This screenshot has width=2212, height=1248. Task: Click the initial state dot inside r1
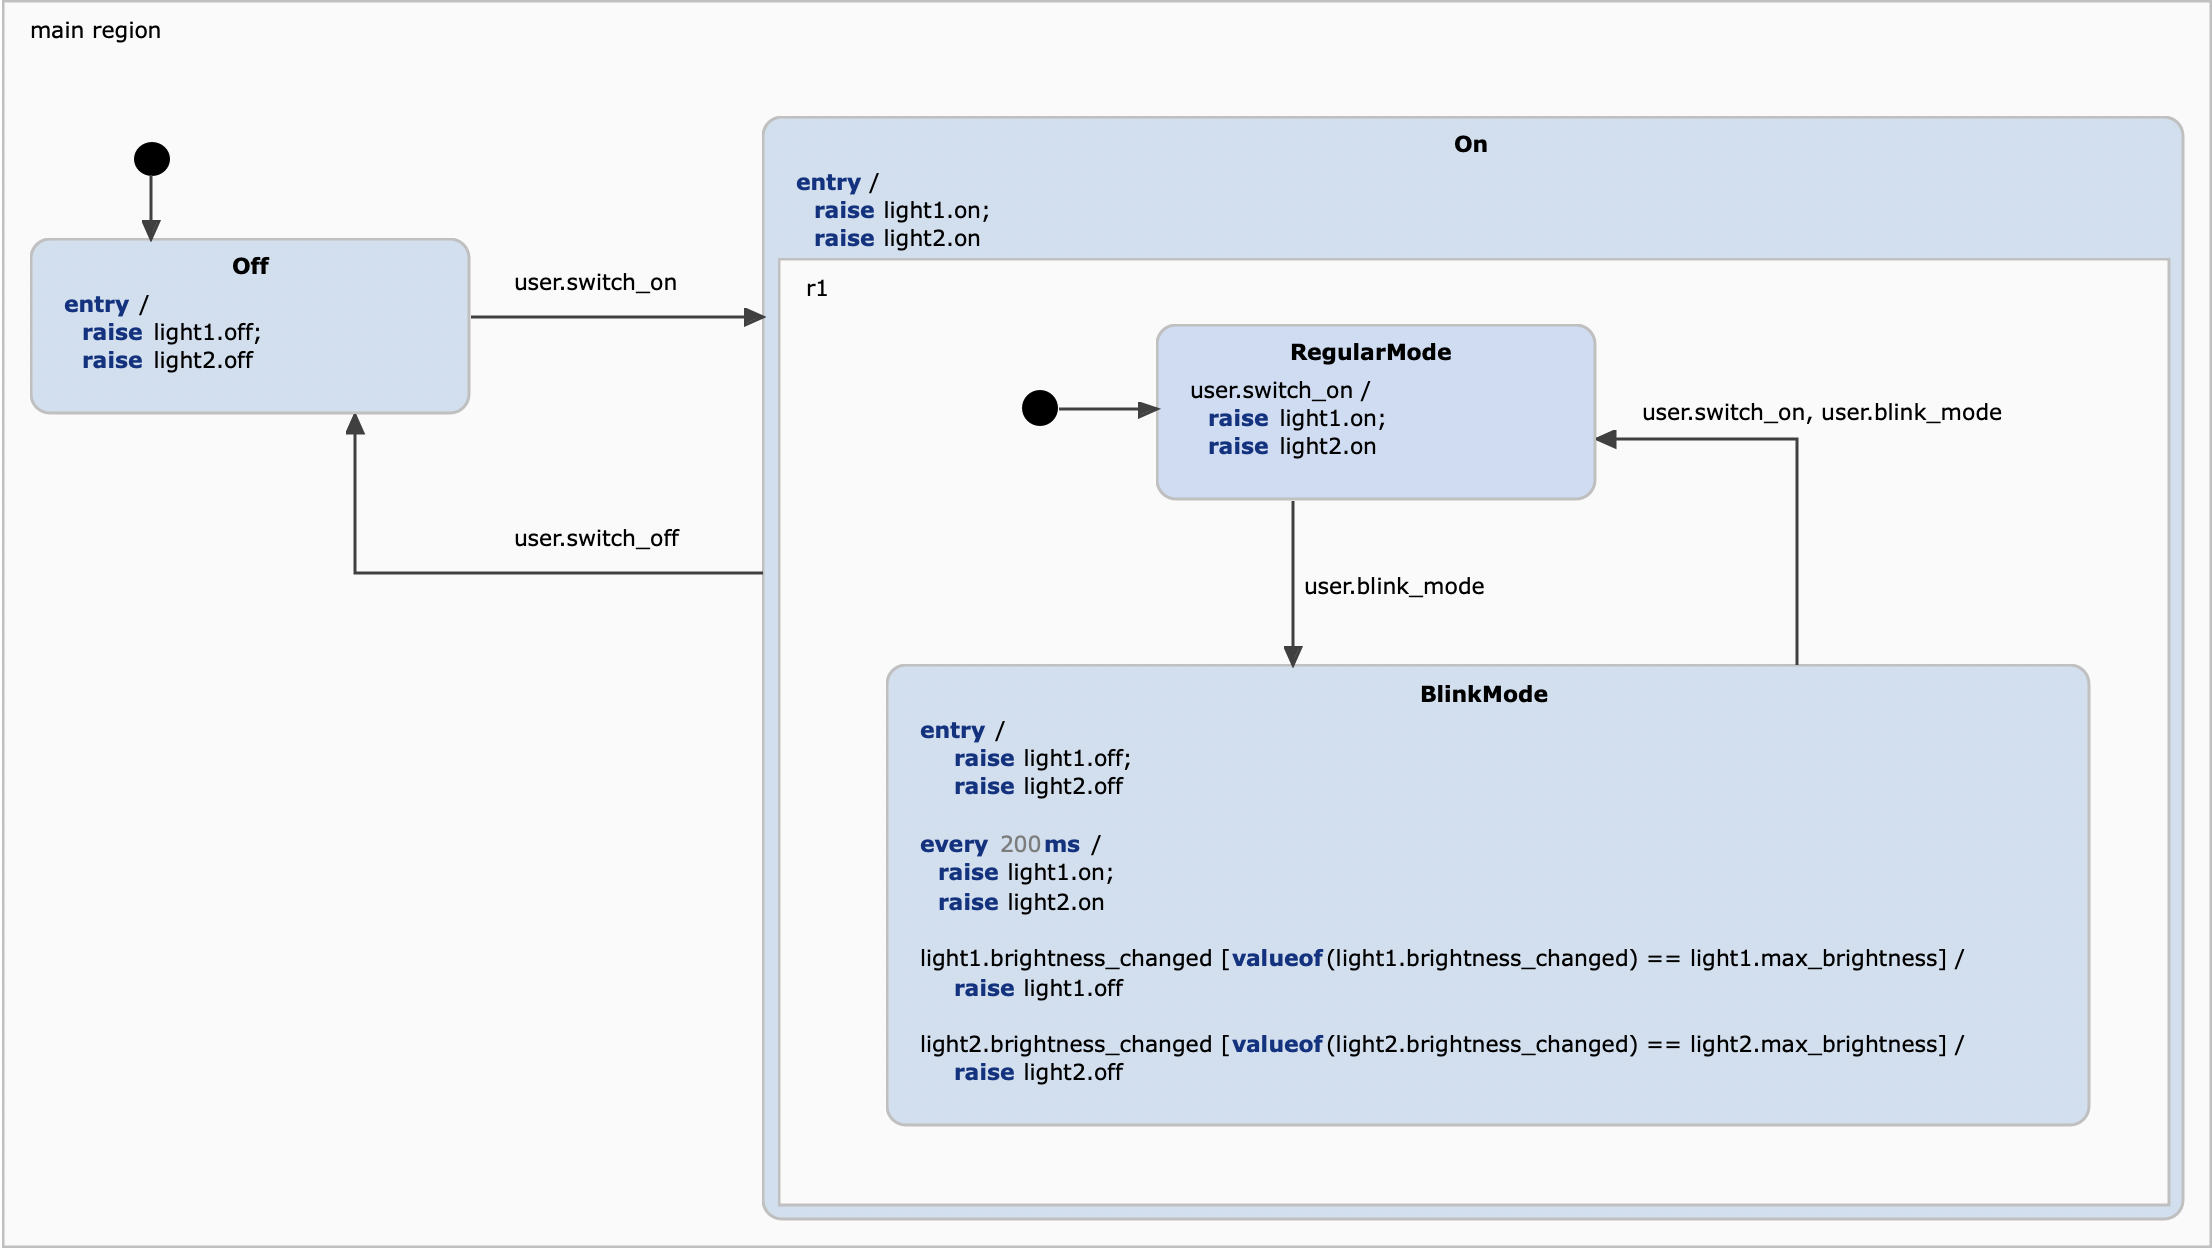(1040, 408)
